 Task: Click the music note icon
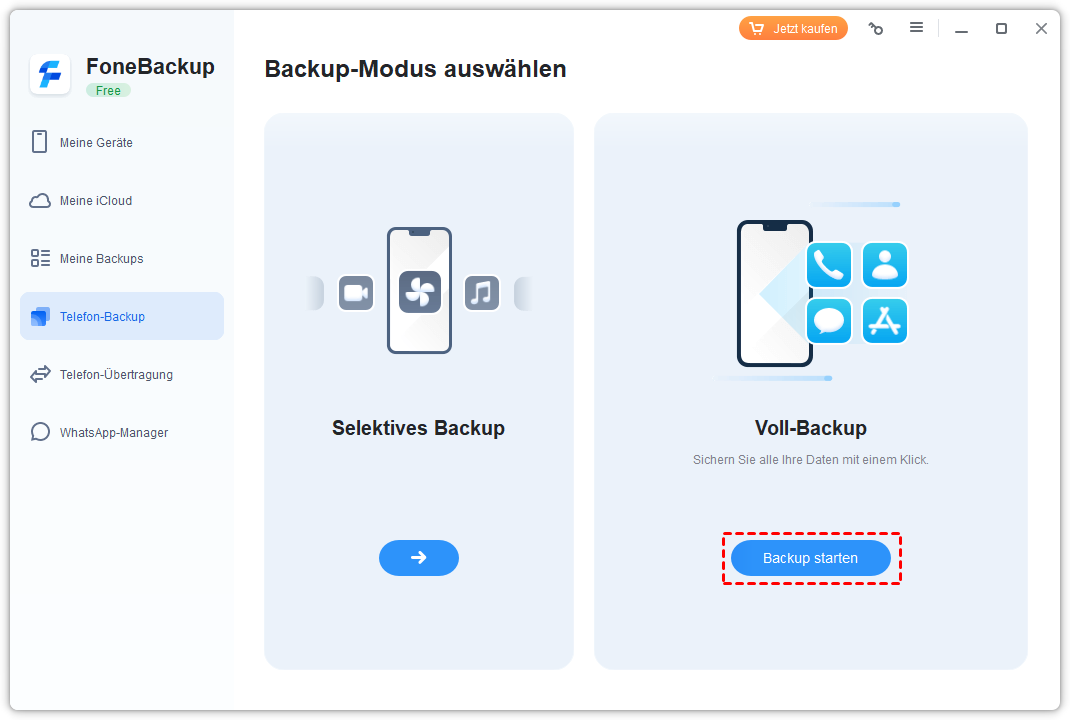(482, 293)
